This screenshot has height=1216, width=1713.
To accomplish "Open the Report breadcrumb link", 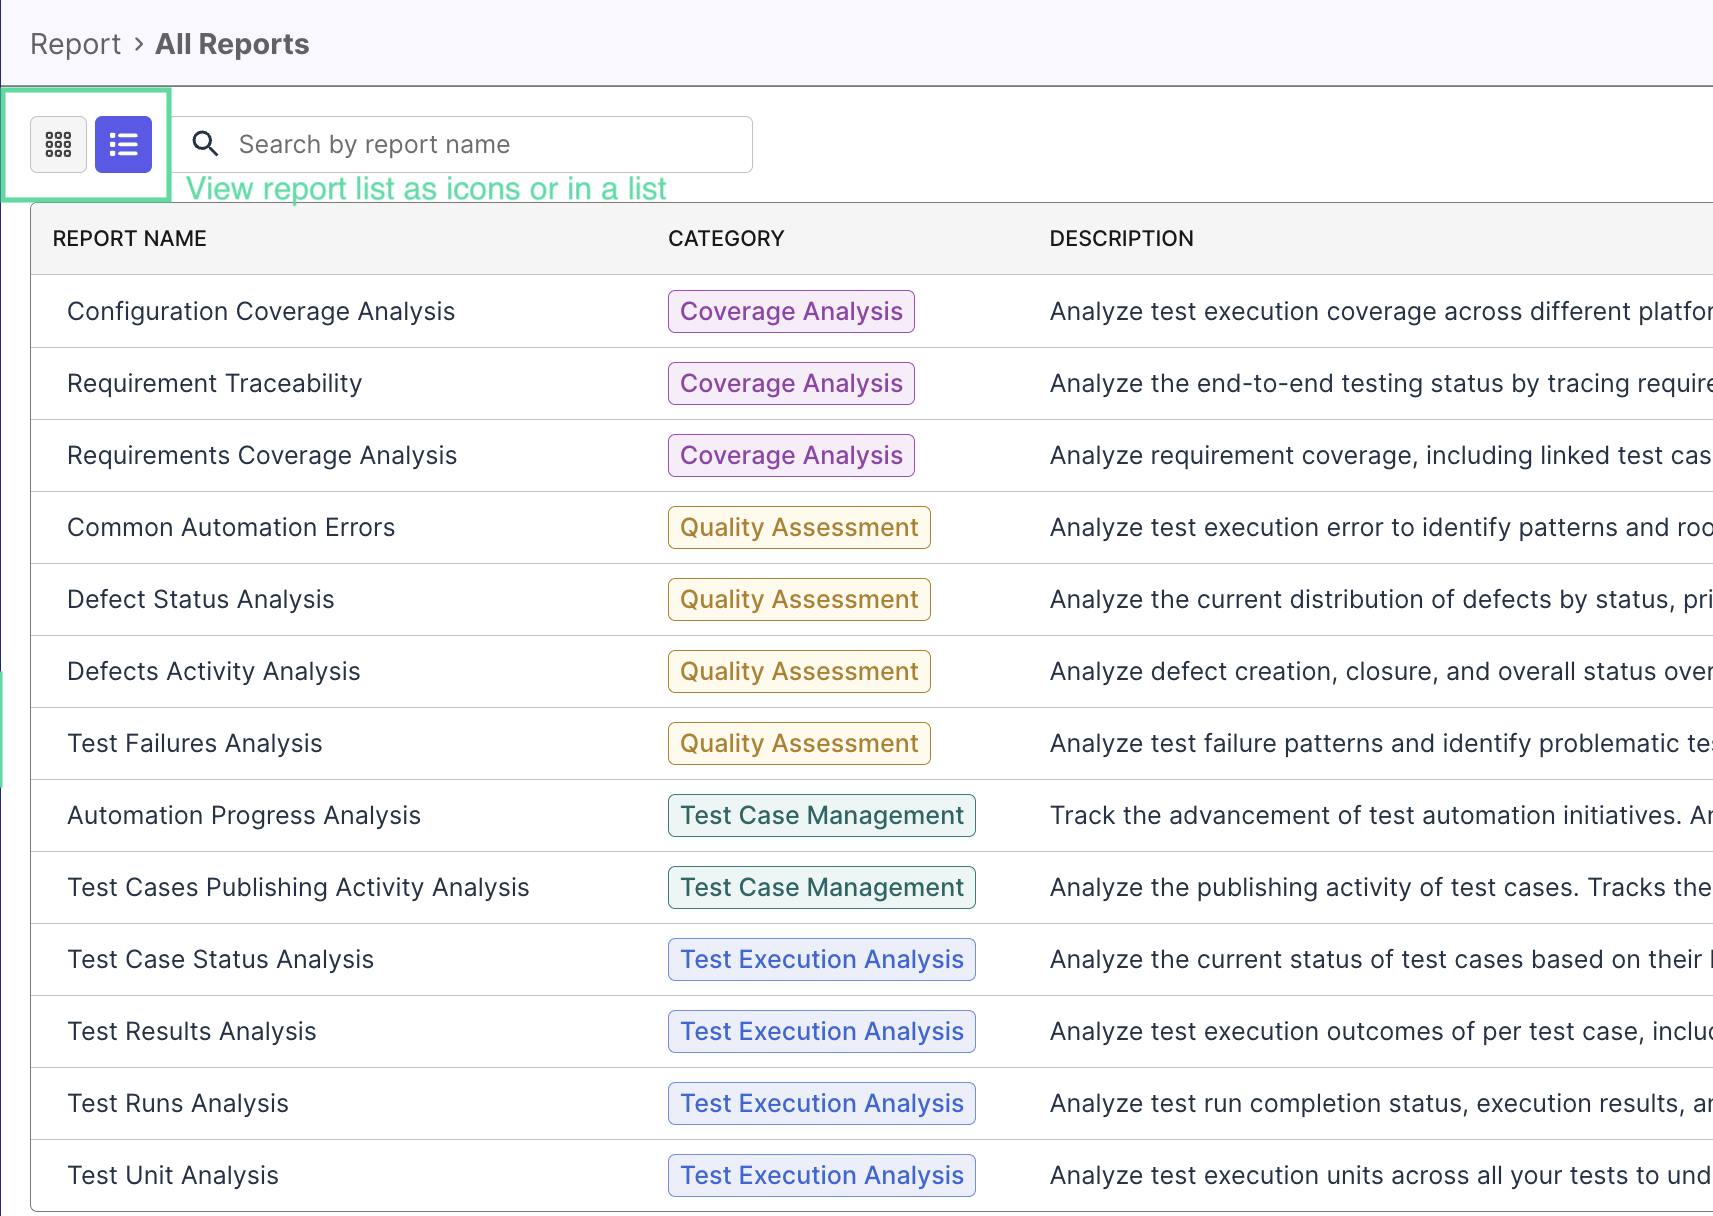I will pos(75,43).
